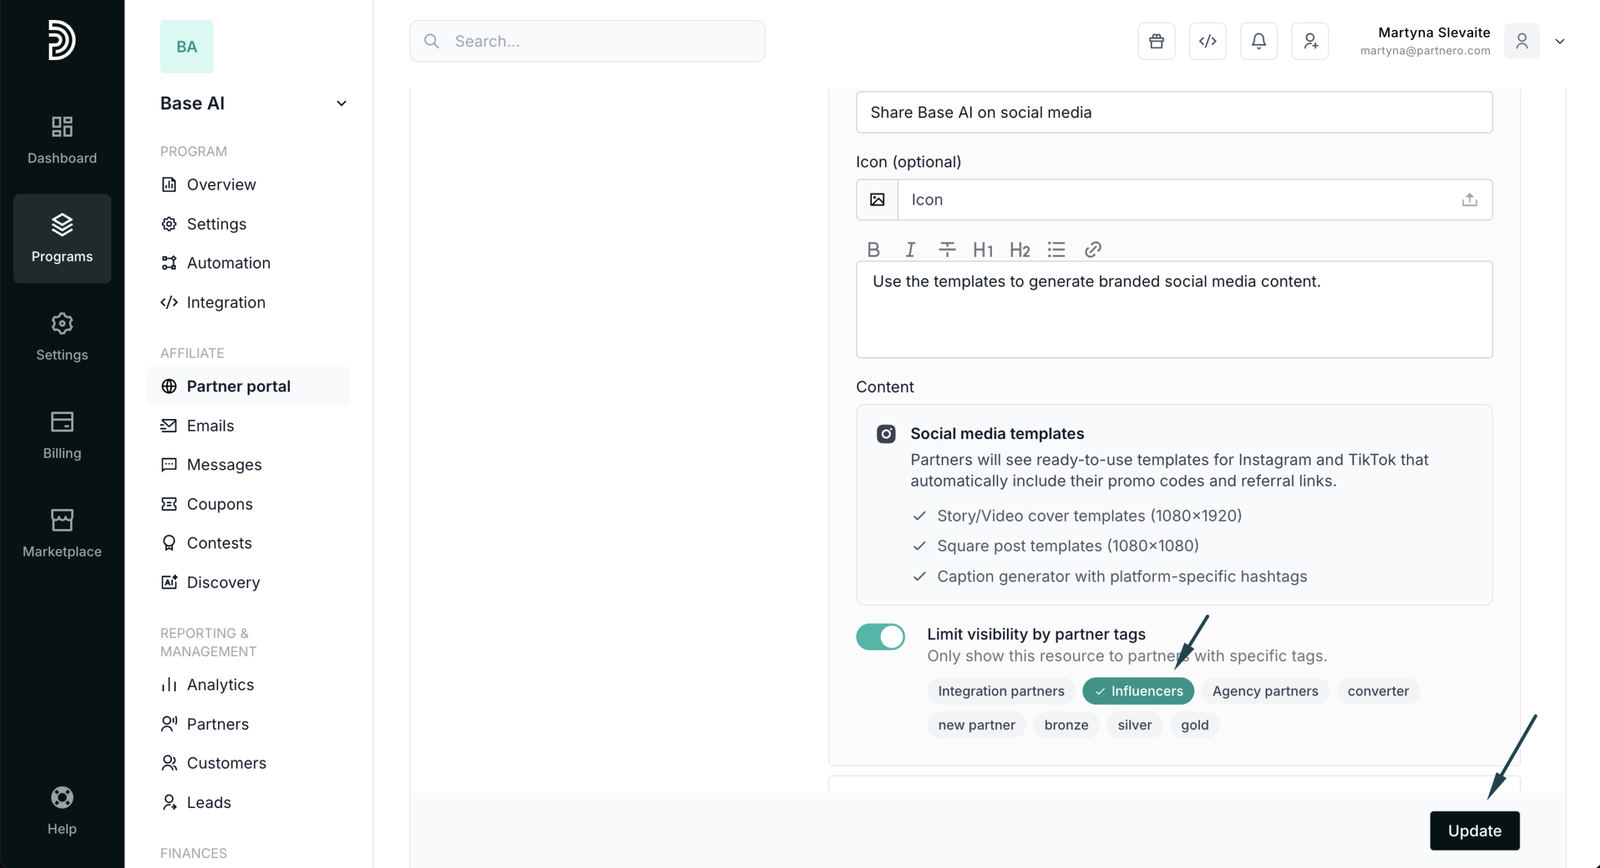Screen dimensions: 1600x868
Task: Select the Agency partners tag
Action: point(1264,691)
